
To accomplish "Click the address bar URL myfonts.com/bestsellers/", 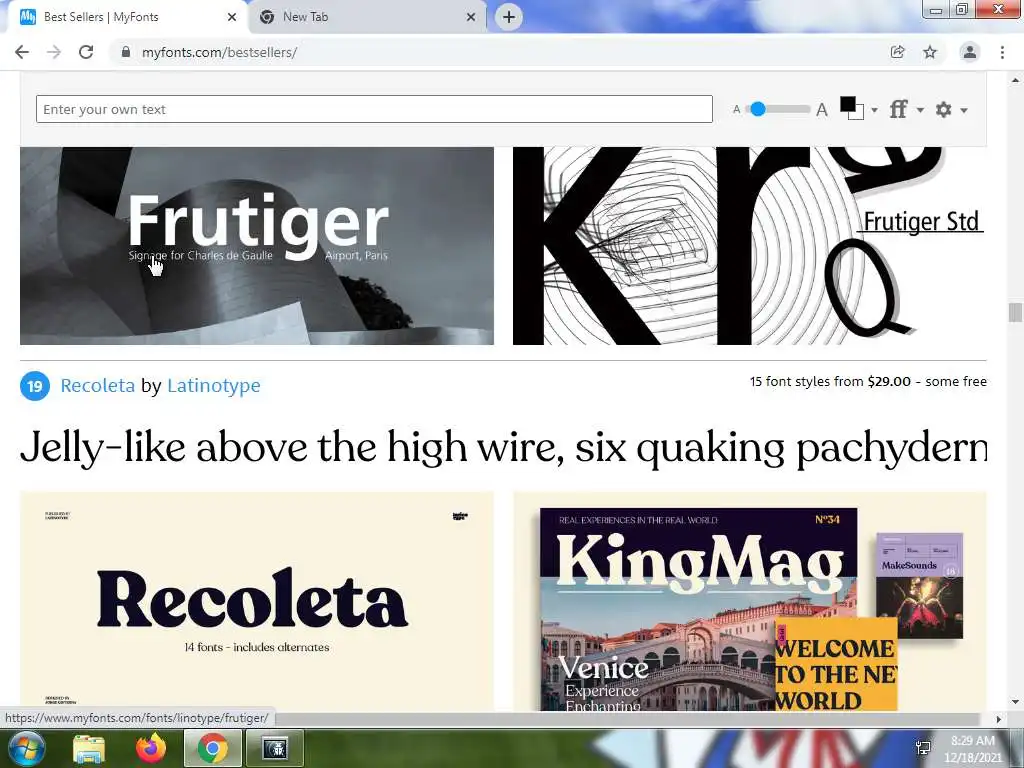I will click(219, 52).
